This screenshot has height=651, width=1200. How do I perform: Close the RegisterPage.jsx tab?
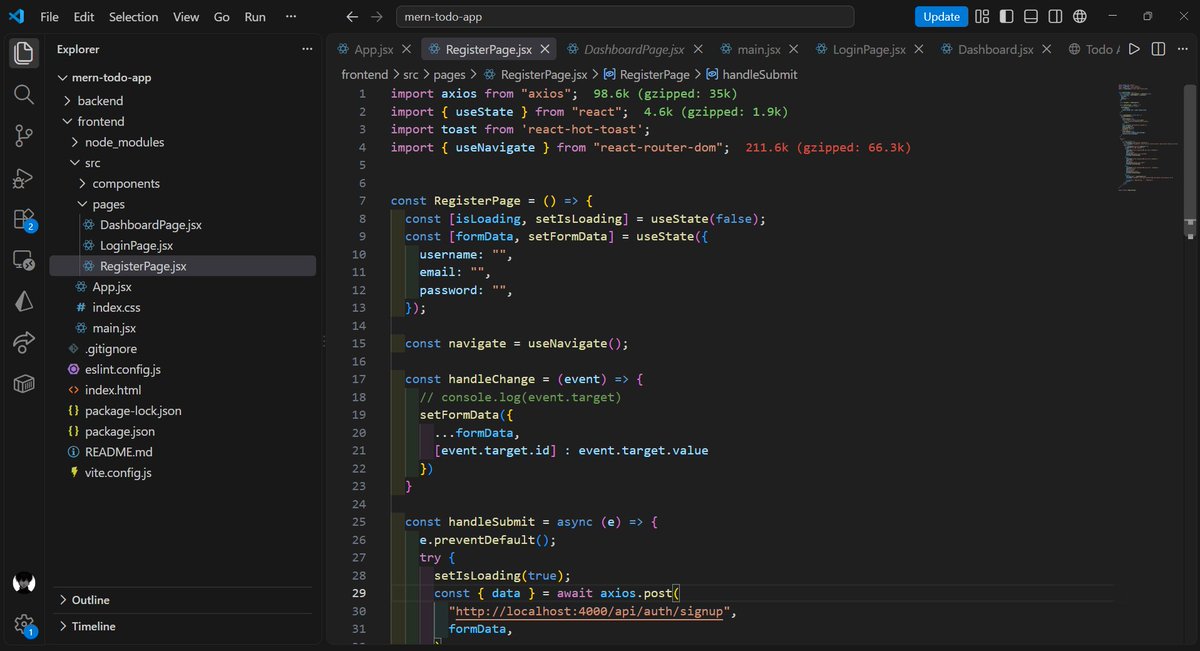547,49
